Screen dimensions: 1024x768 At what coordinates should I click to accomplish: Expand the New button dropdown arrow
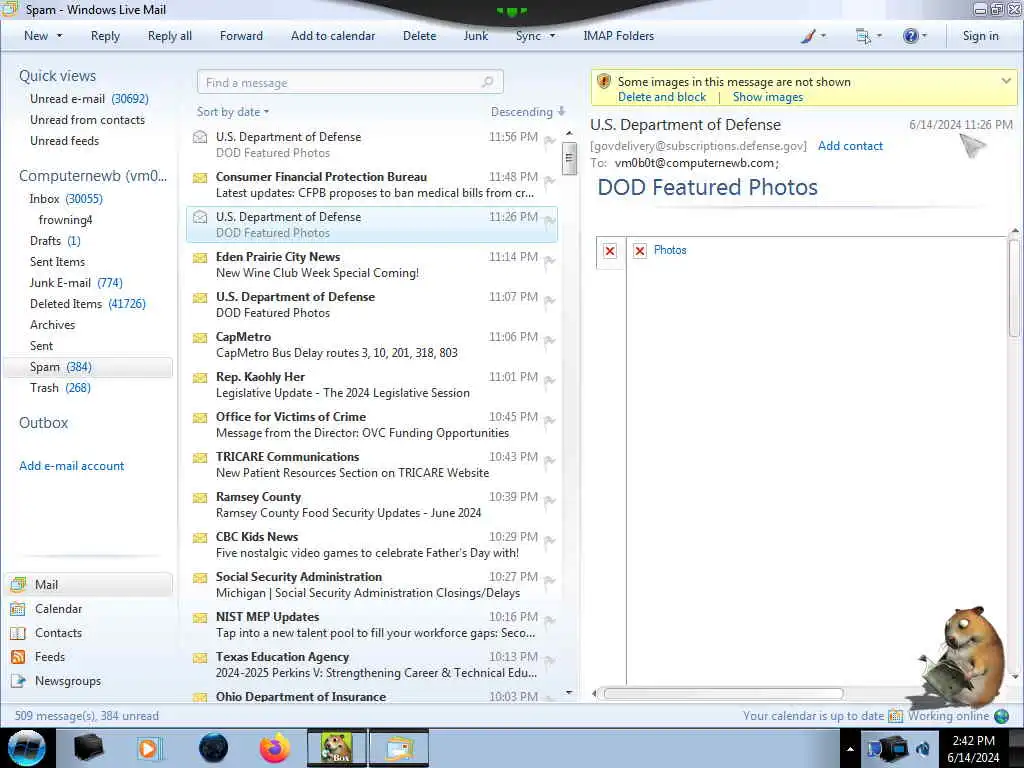[x=59, y=36]
